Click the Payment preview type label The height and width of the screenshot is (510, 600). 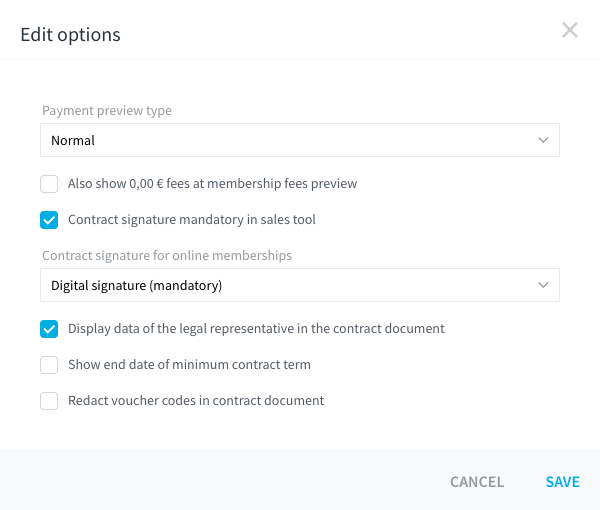(x=107, y=111)
